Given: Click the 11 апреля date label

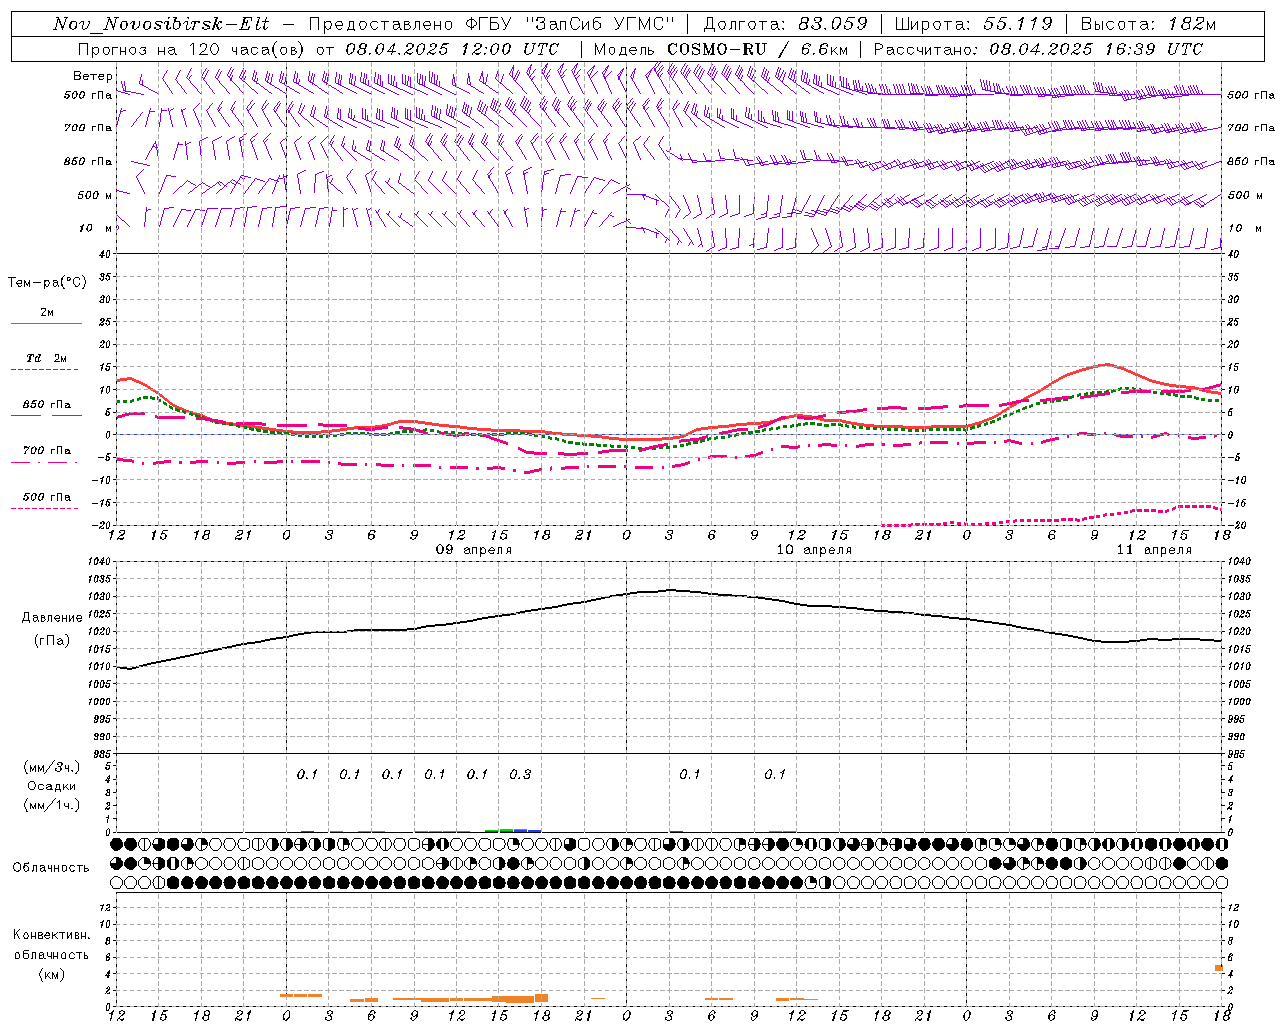Looking at the screenshot, I should coord(1154,550).
